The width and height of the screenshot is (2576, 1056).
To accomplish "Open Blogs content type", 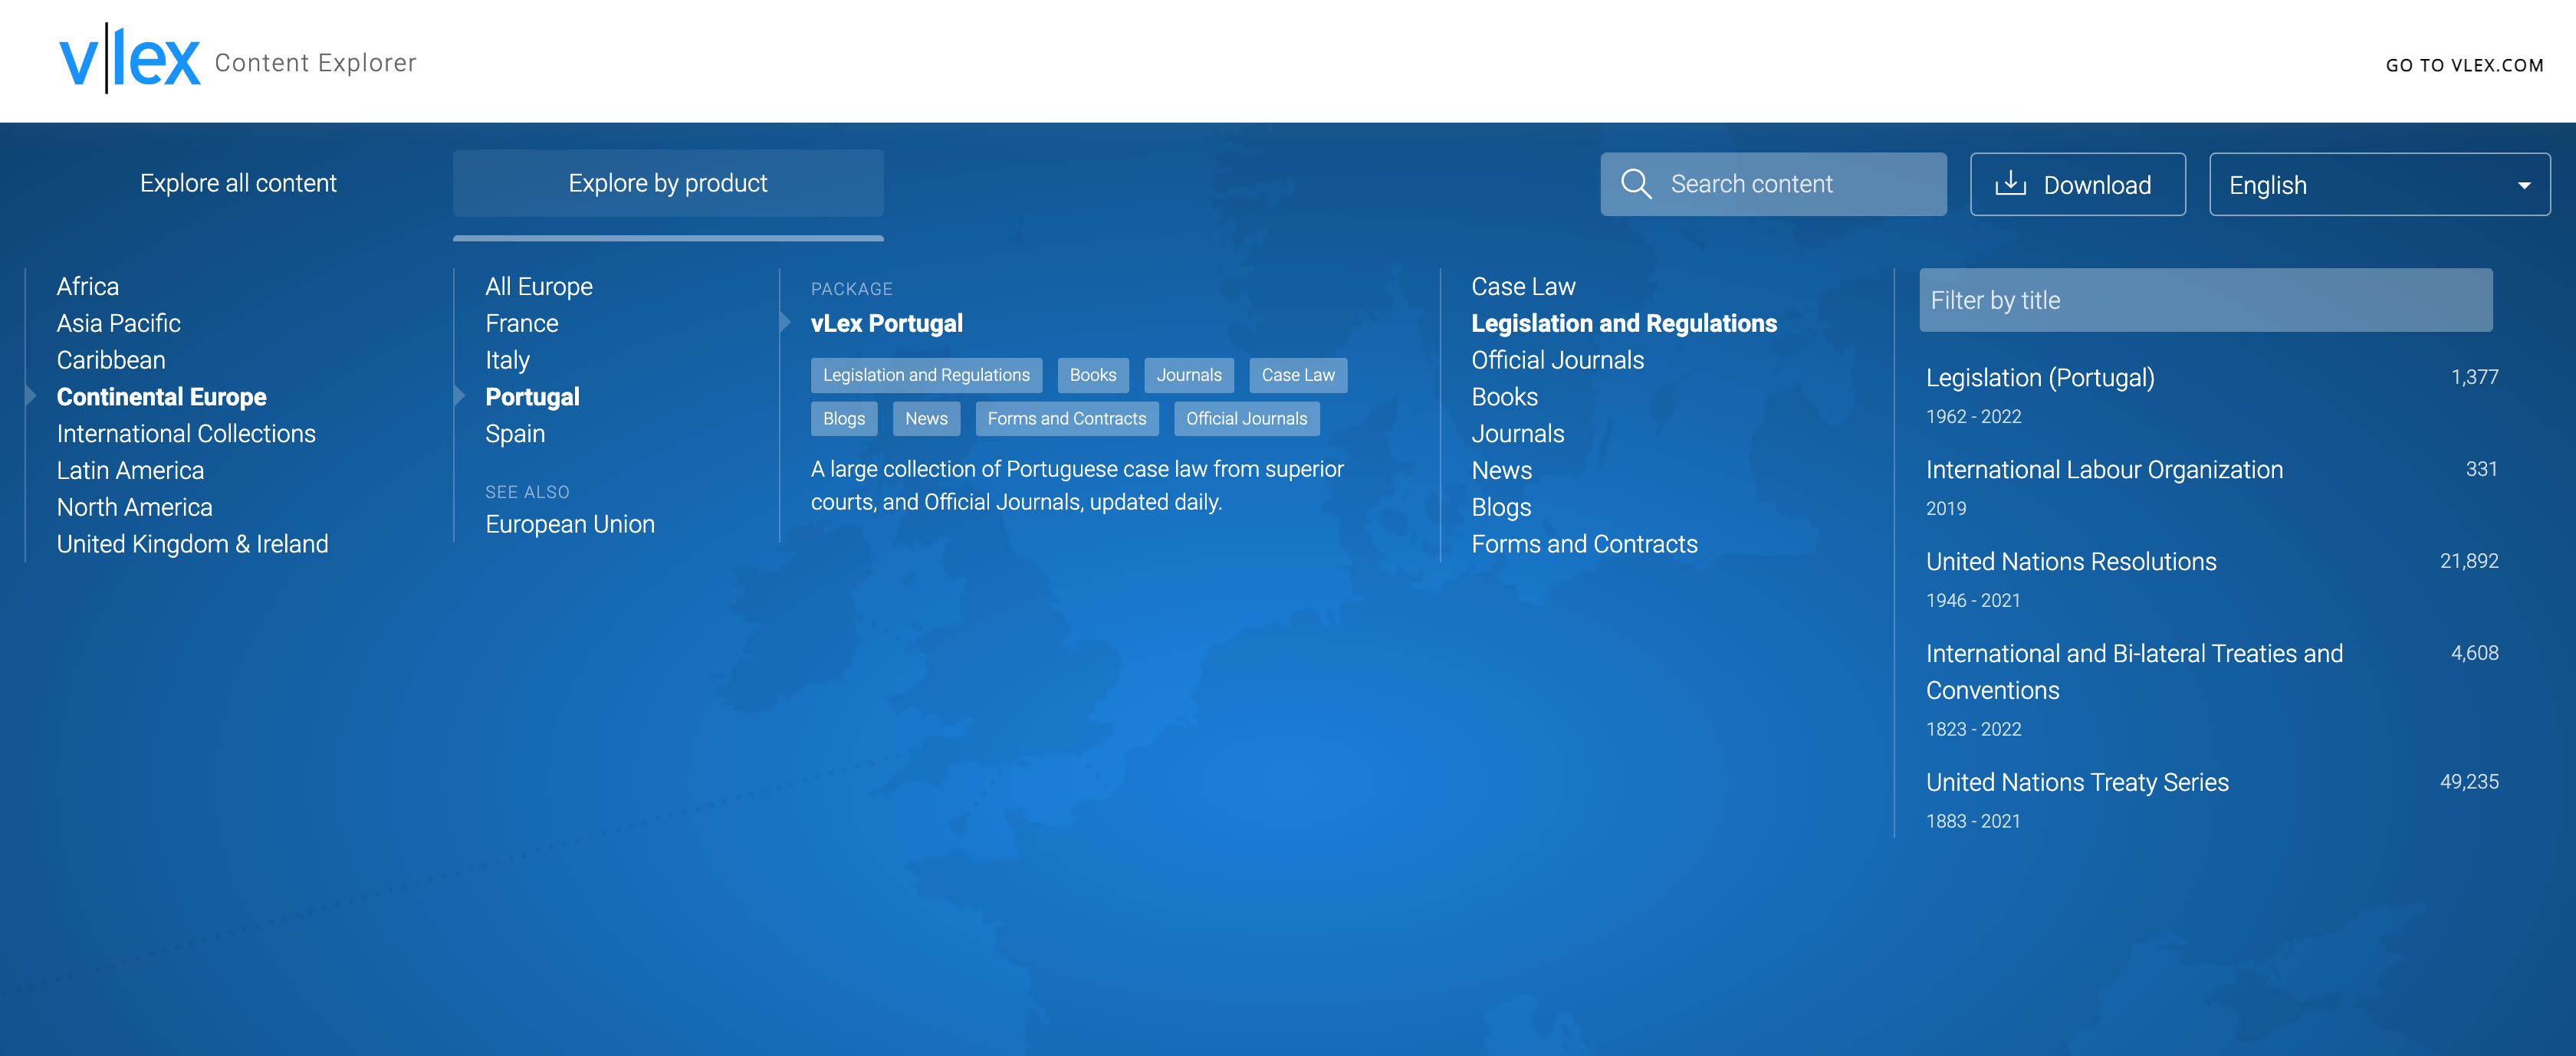I will pos(1501,507).
